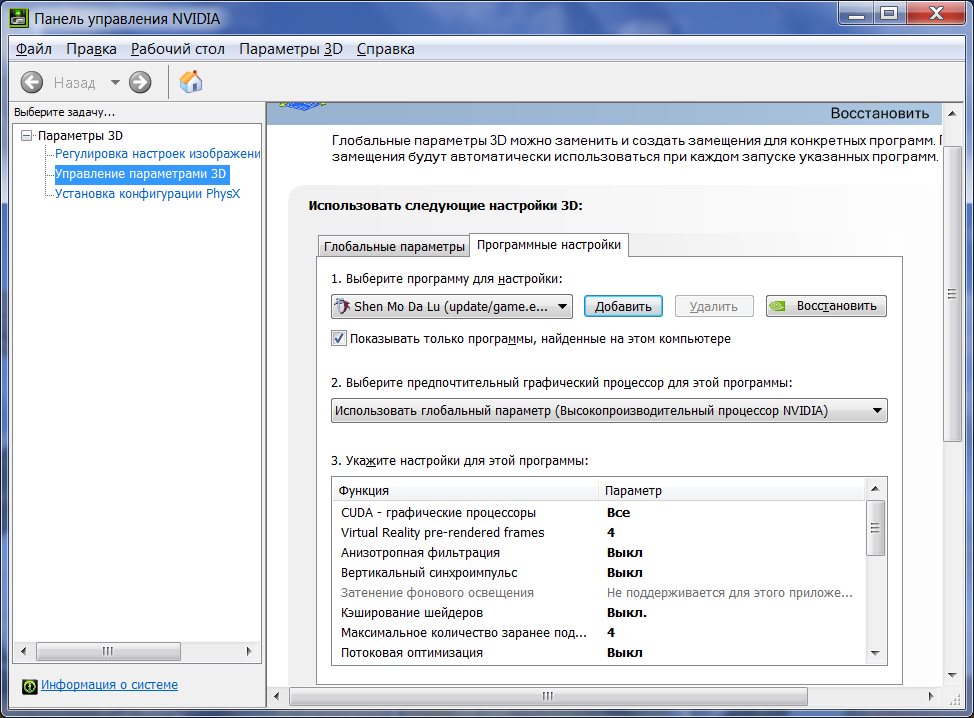Click the system information icon at bottom left

(29, 685)
